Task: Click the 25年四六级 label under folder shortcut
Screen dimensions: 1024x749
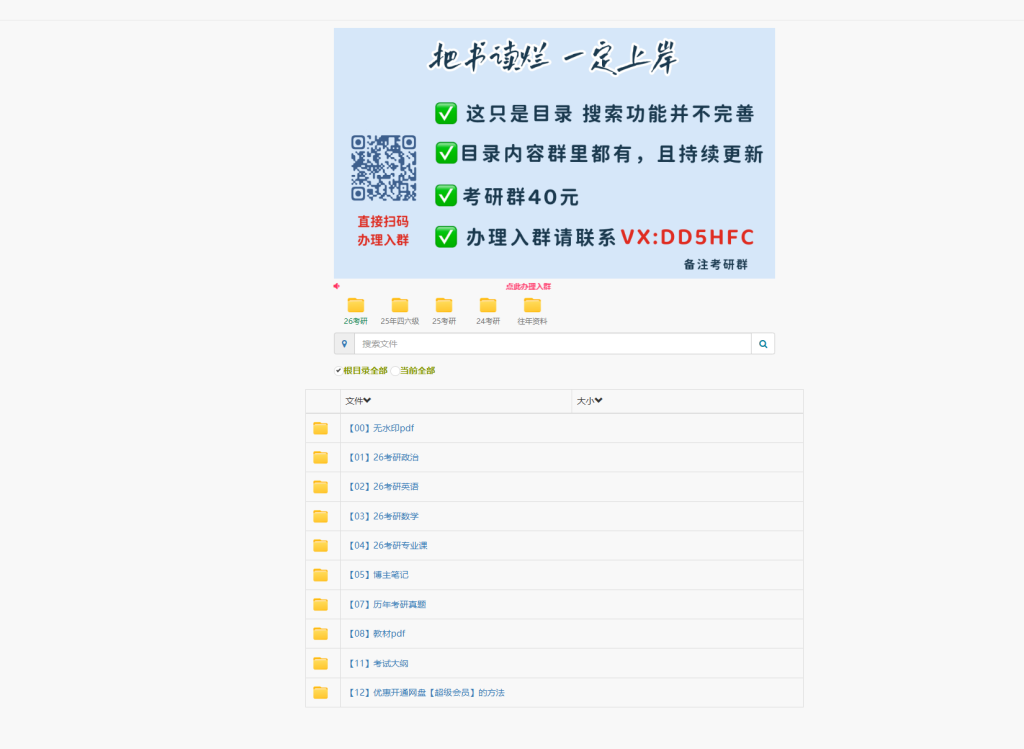Action: point(400,321)
